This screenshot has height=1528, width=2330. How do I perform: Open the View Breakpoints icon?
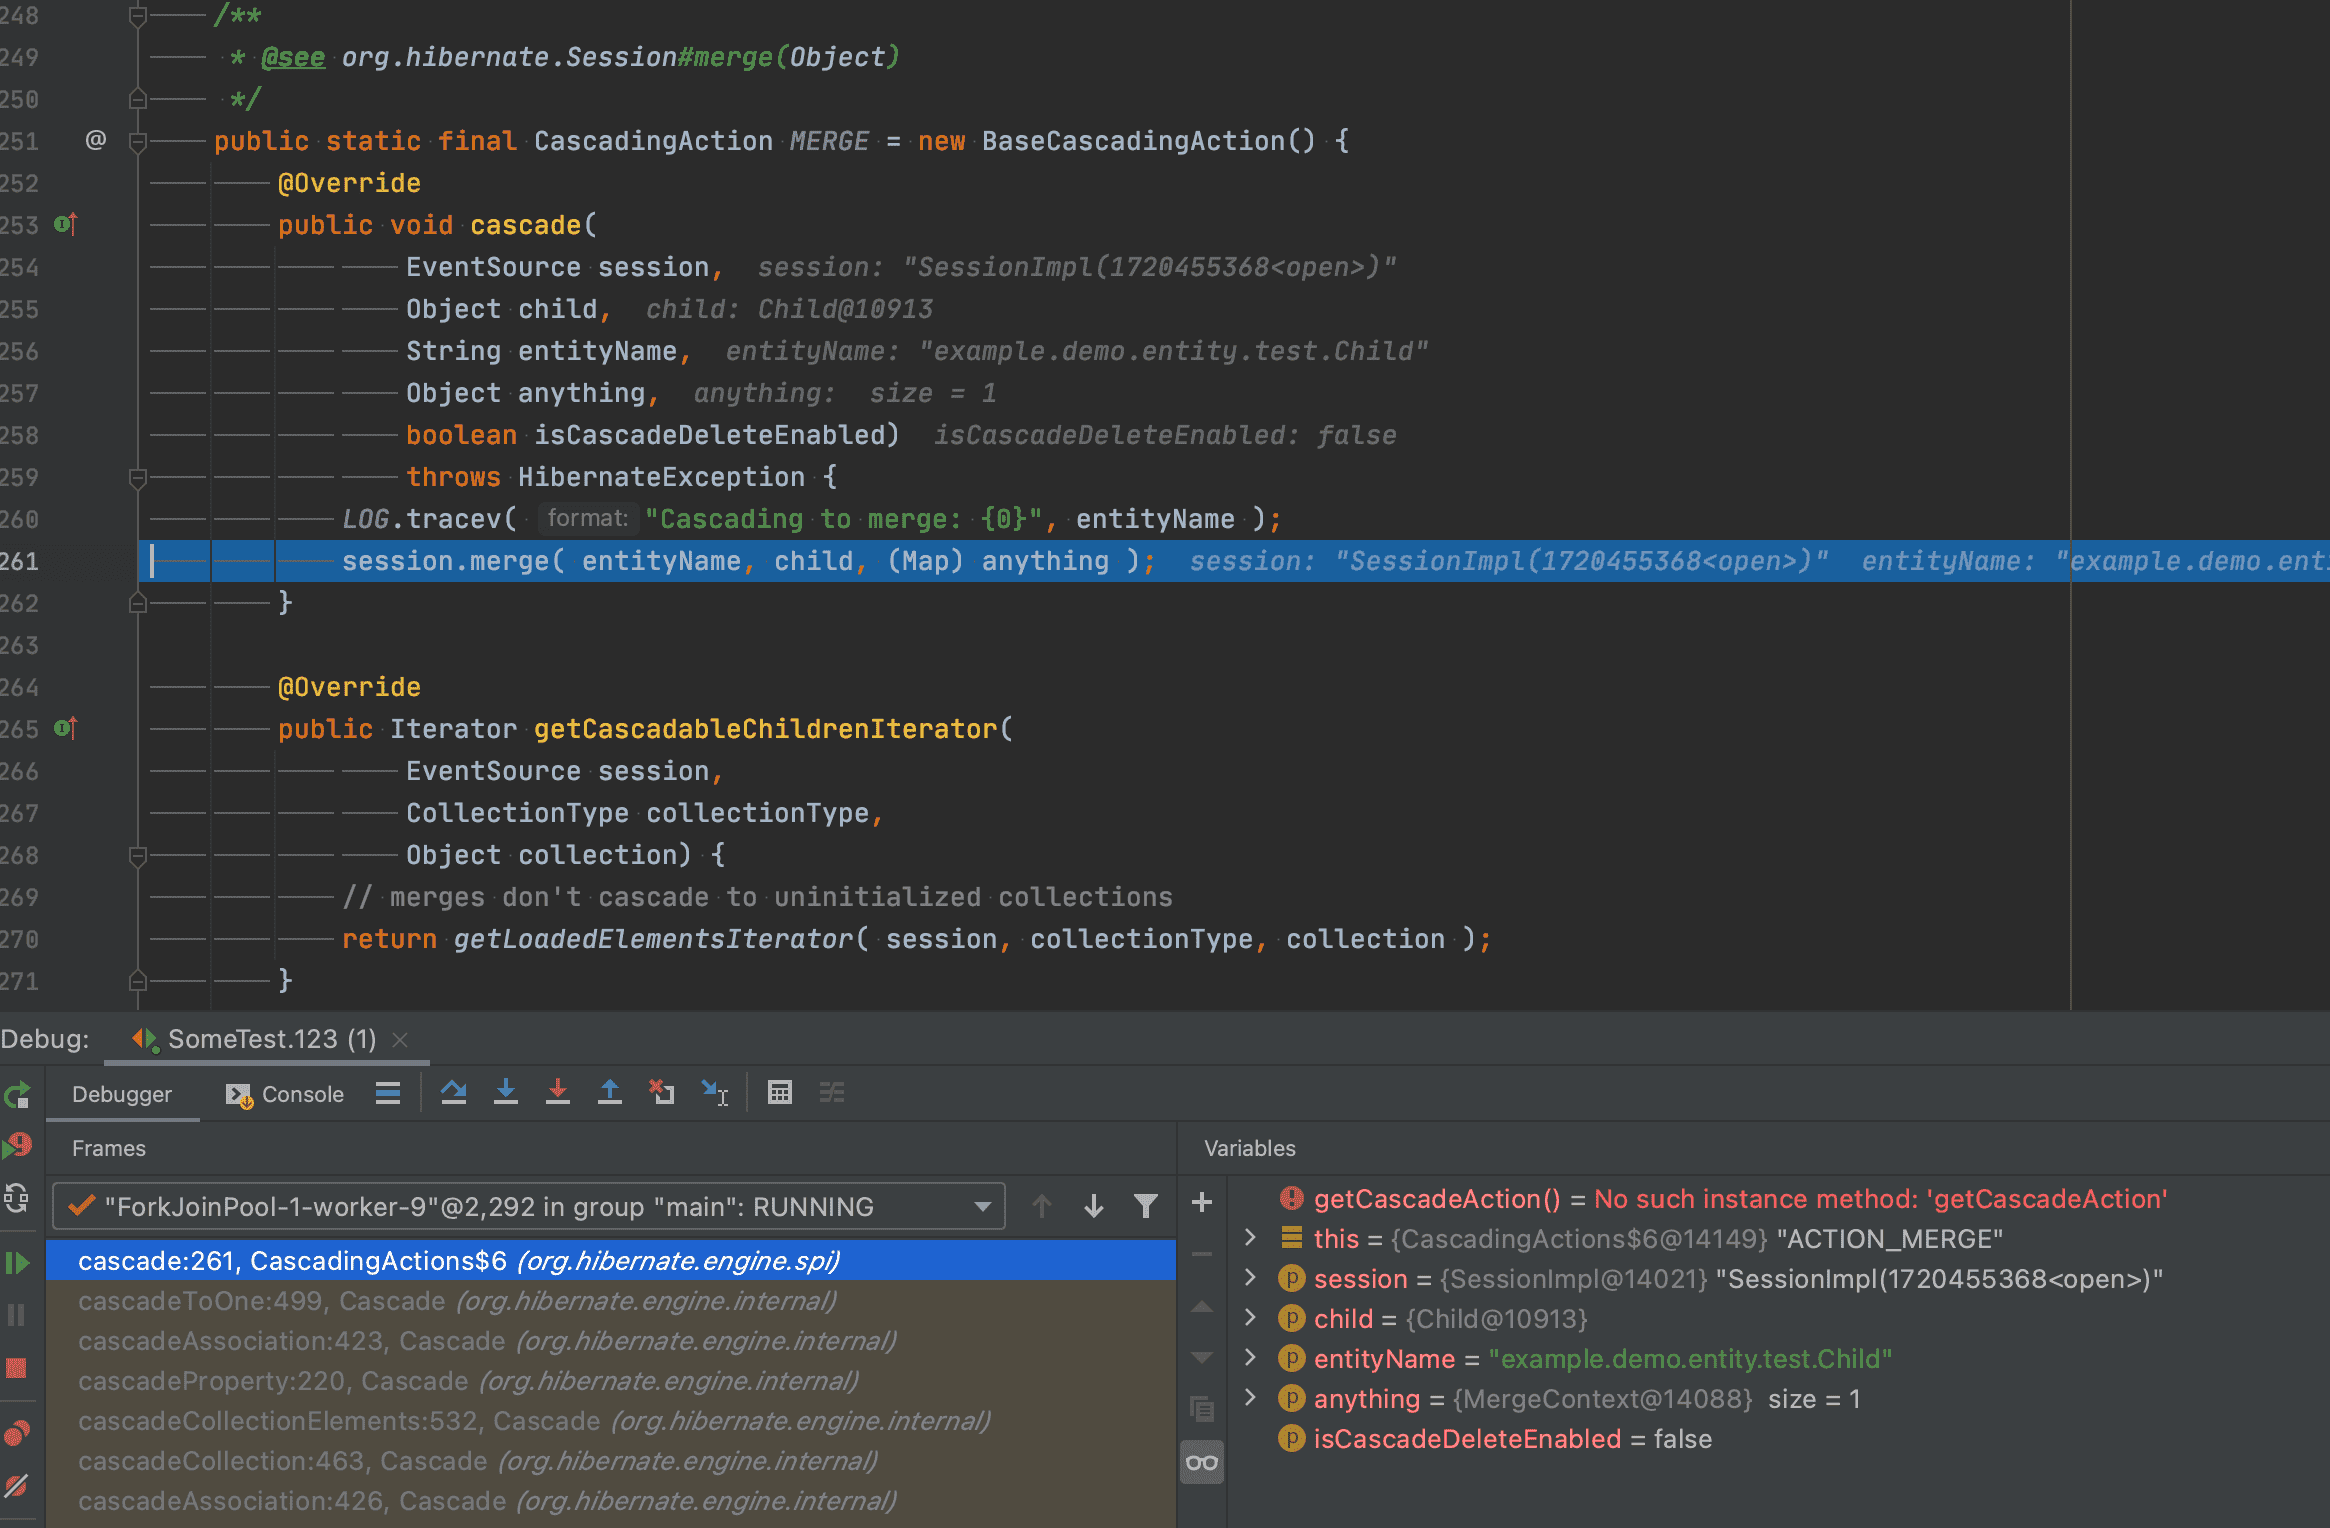[x=17, y=1434]
